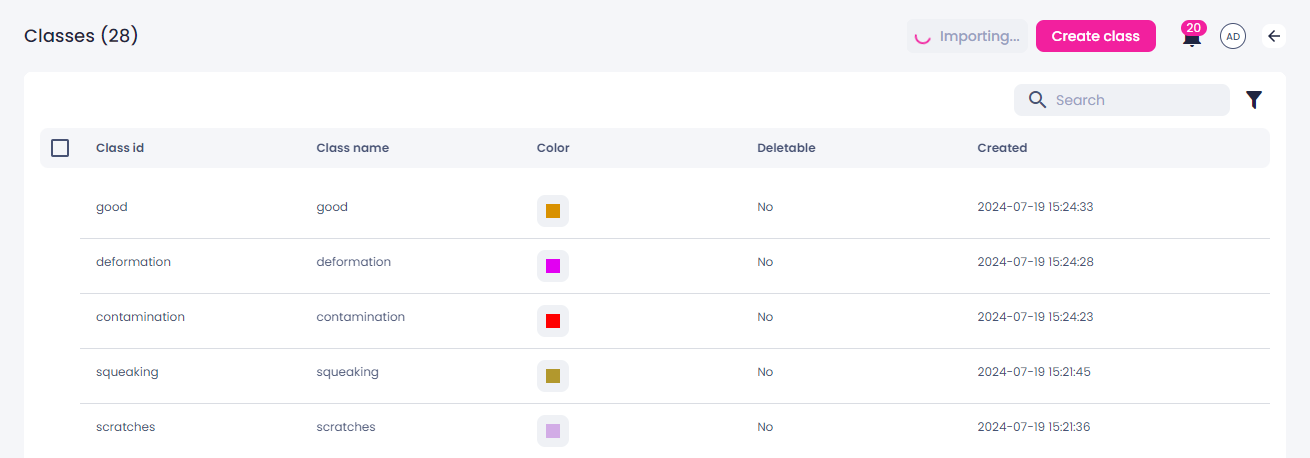Click the 20 notification count badge
1310x458 pixels.
1193,28
